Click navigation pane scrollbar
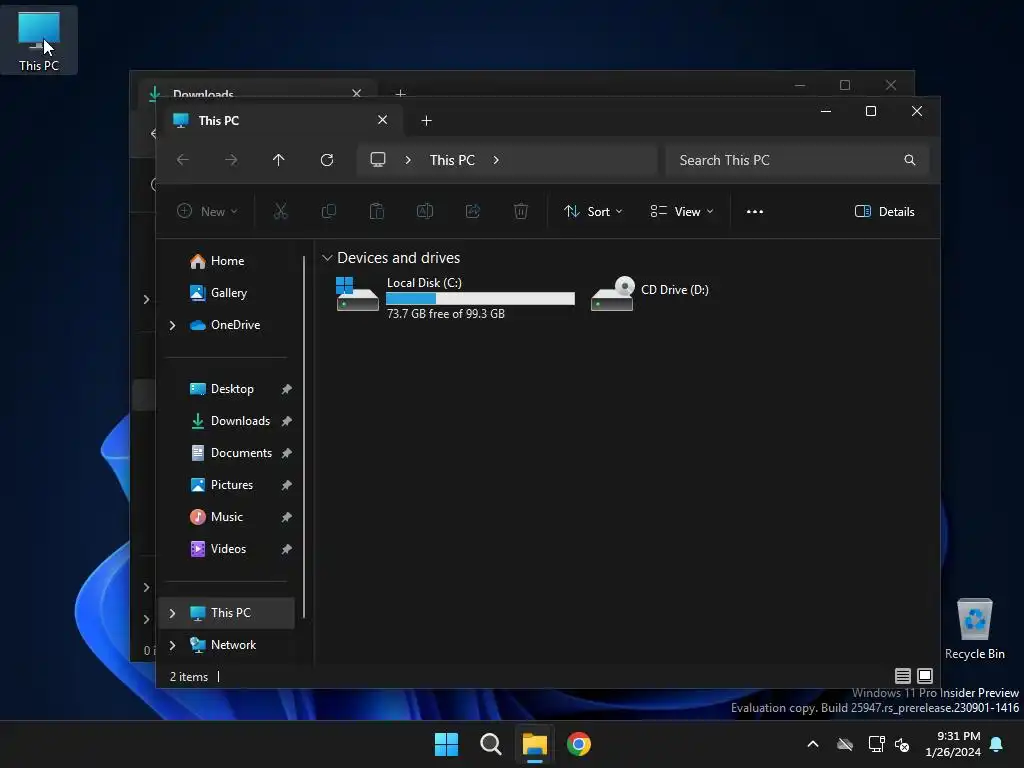Viewport: 1024px width, 768px height. coord(304,436)
